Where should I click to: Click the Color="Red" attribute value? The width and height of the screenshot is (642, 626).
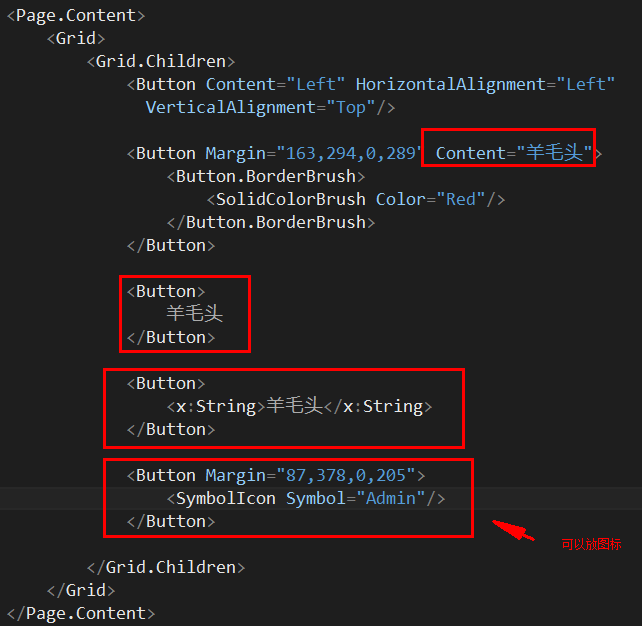(x=461, y=199)
